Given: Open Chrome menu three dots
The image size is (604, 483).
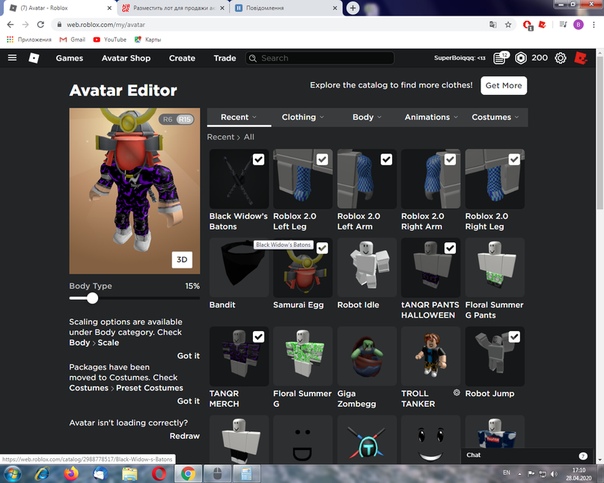Looking at the screenshot, I should [594, 25].
